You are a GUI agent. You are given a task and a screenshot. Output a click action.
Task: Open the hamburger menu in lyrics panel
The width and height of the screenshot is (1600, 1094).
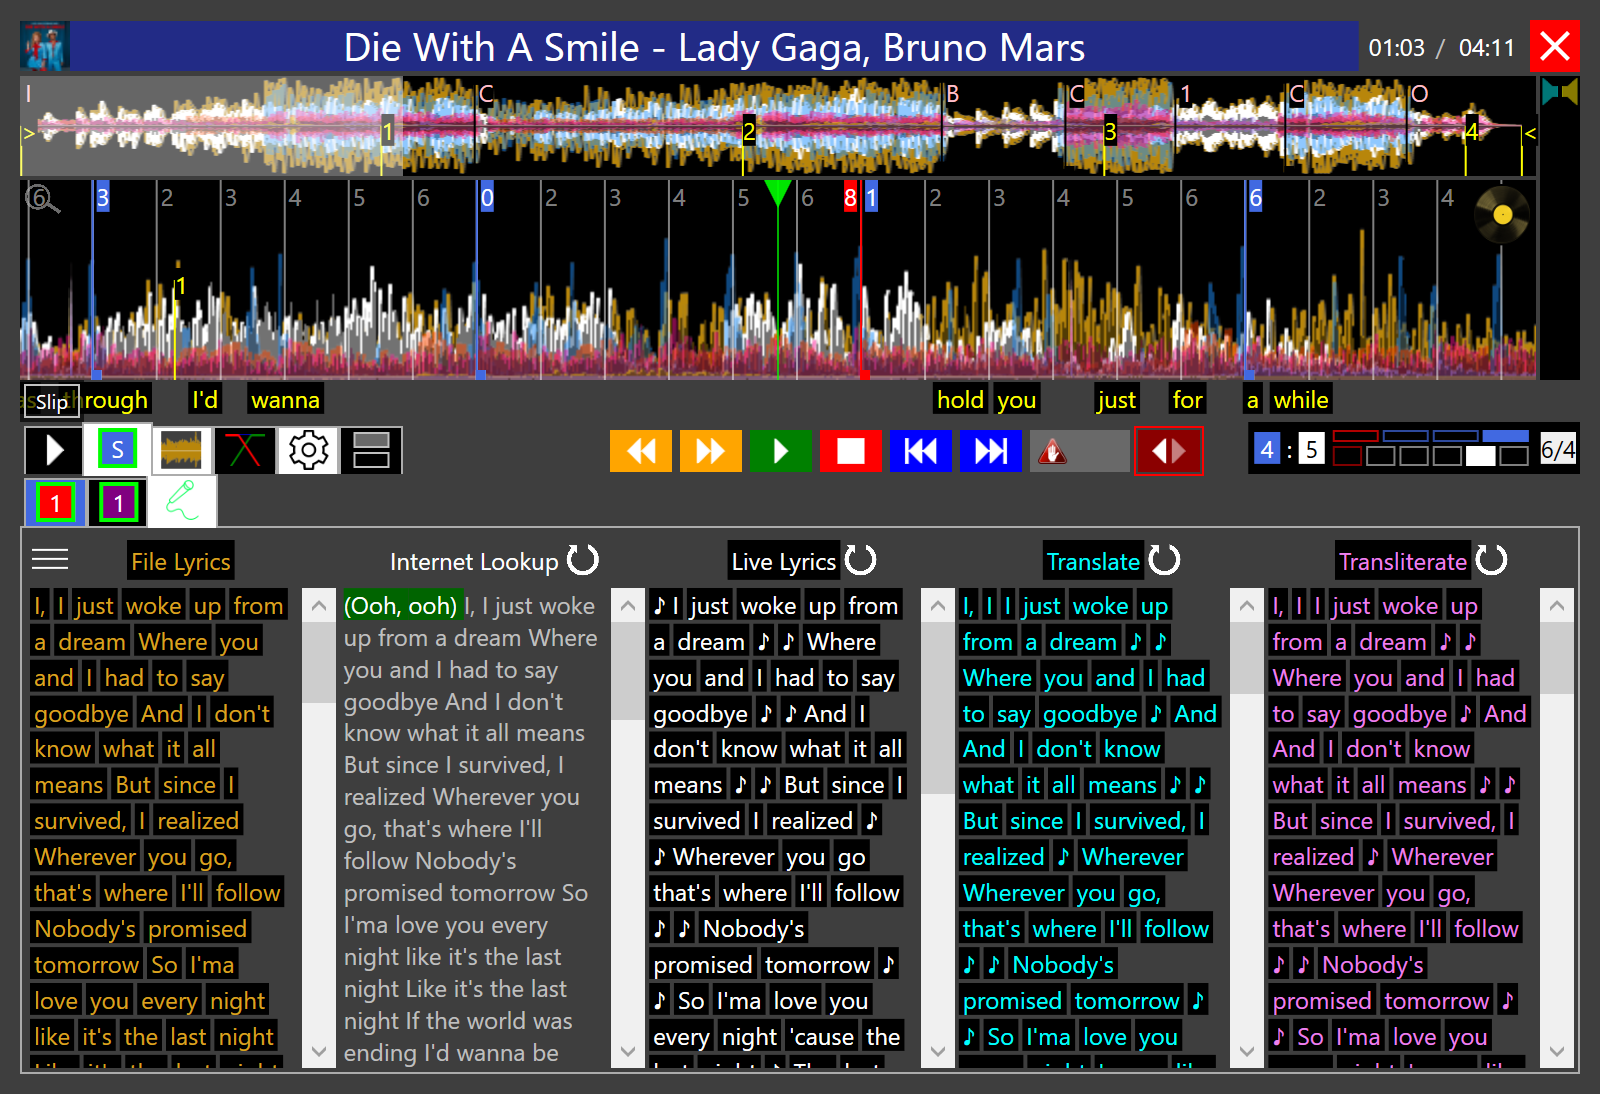[50, 559]
